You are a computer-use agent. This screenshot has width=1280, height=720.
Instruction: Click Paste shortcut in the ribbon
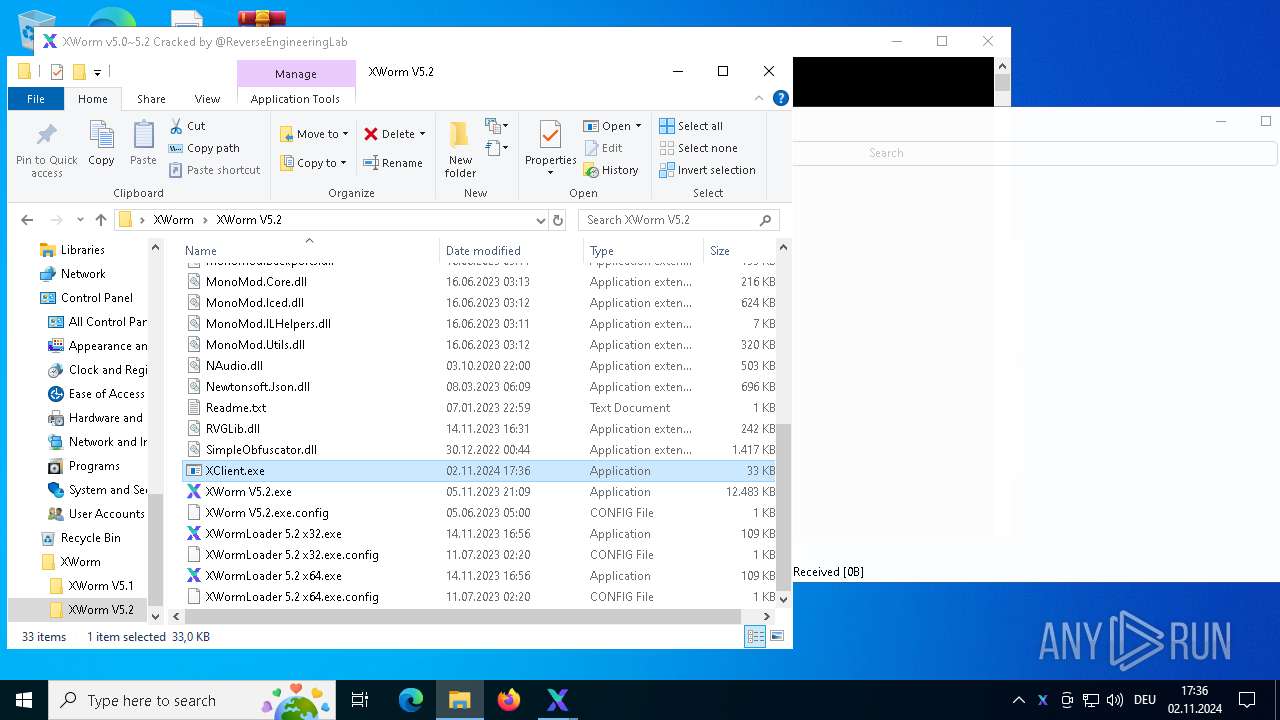pos(214,170)
